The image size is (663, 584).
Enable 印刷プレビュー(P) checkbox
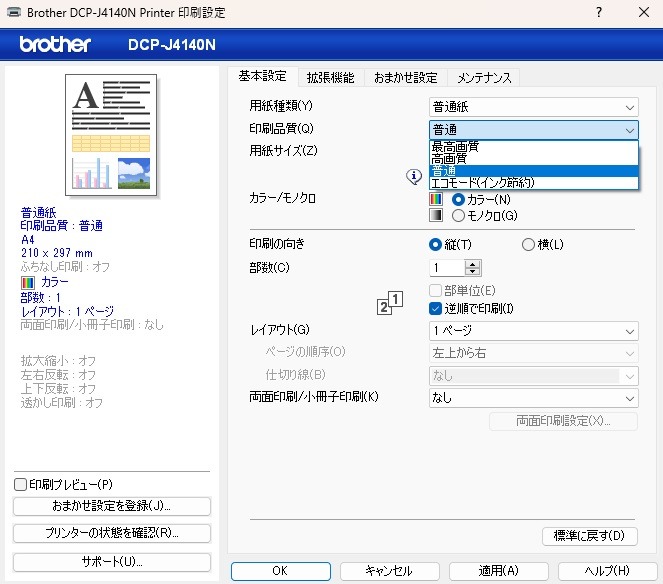click(20, 484)
